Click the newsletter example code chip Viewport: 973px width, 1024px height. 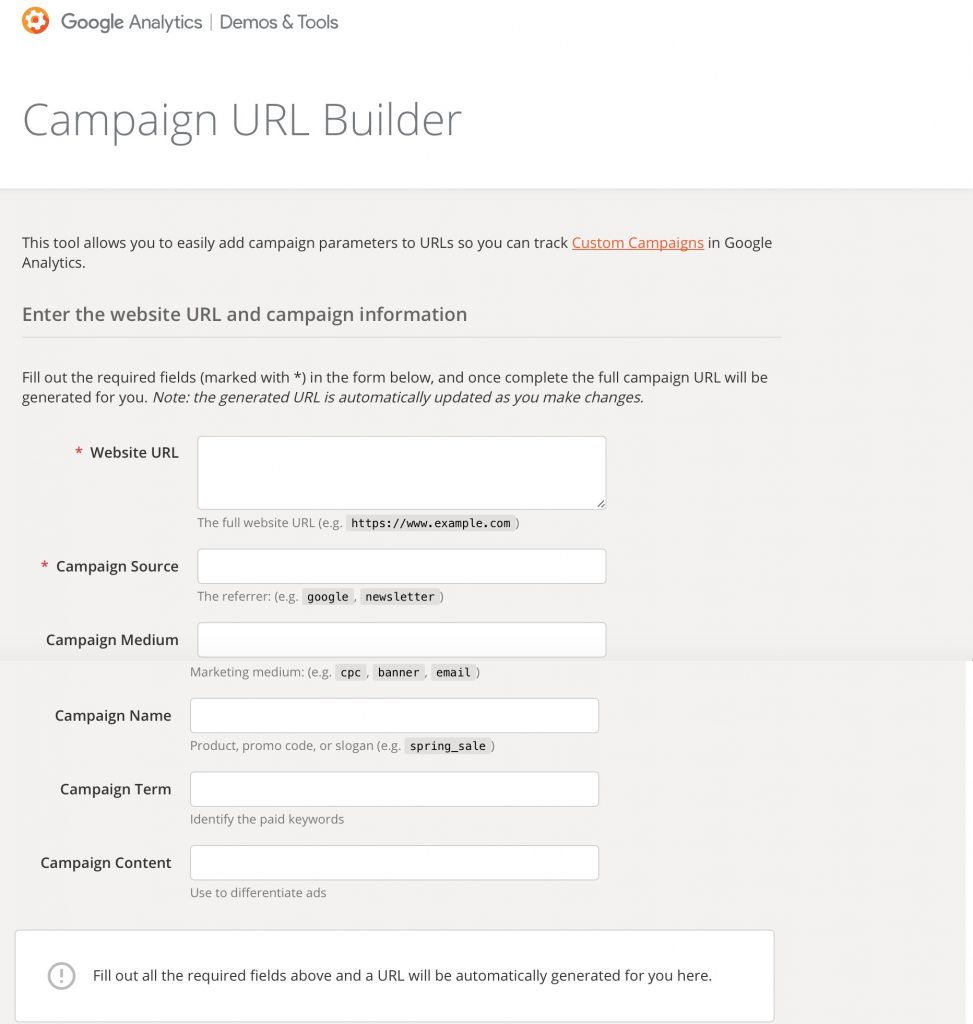click(x=400, y=597)
